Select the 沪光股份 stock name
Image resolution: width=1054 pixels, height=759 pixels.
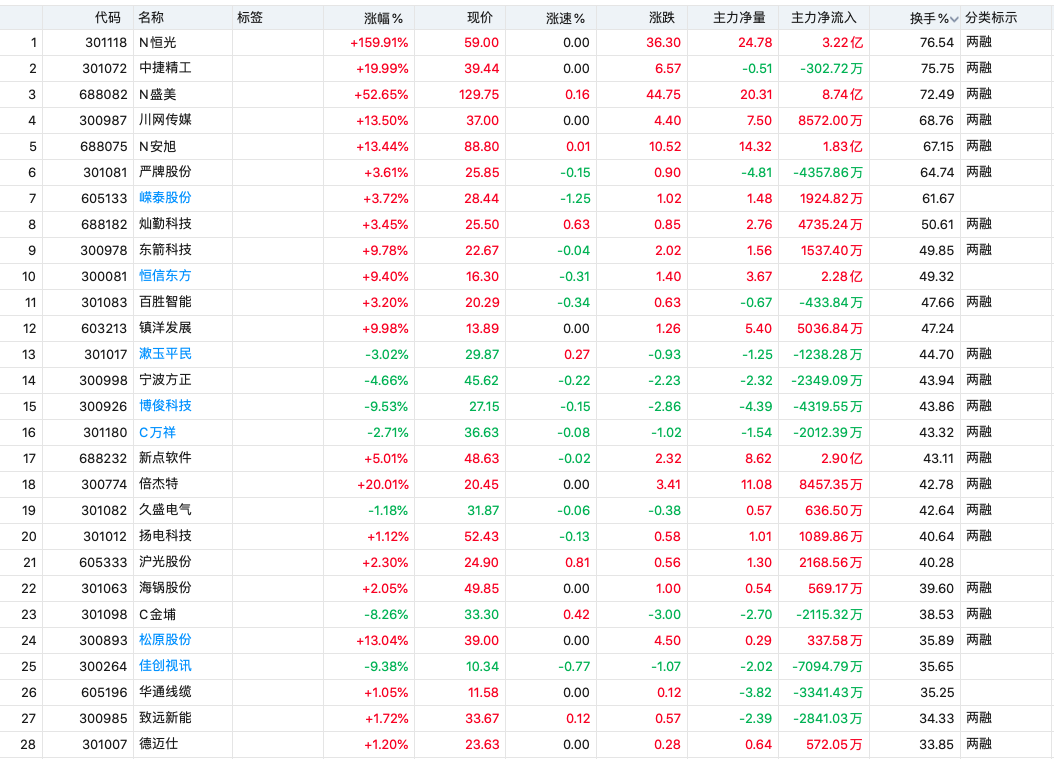click(x=165, y=561)
